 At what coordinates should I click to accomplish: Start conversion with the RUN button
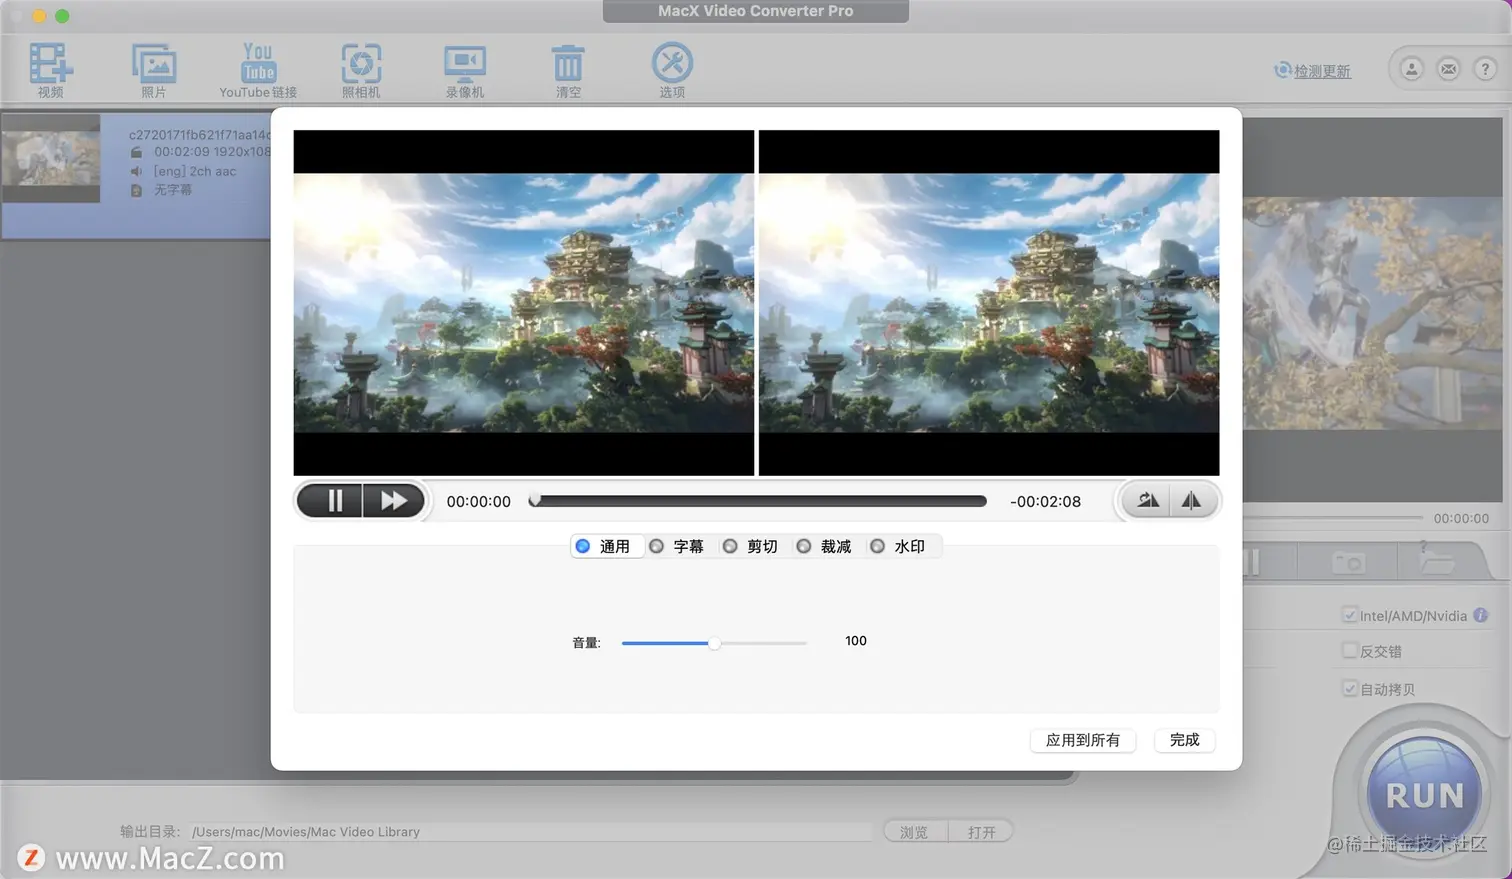(1424, 794)
